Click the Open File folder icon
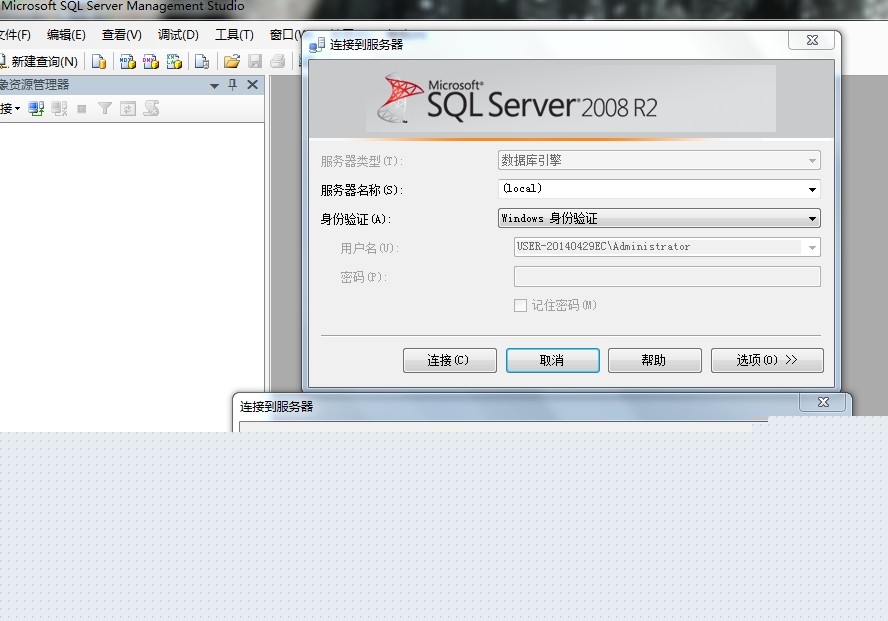 click(x=232, y=62)
